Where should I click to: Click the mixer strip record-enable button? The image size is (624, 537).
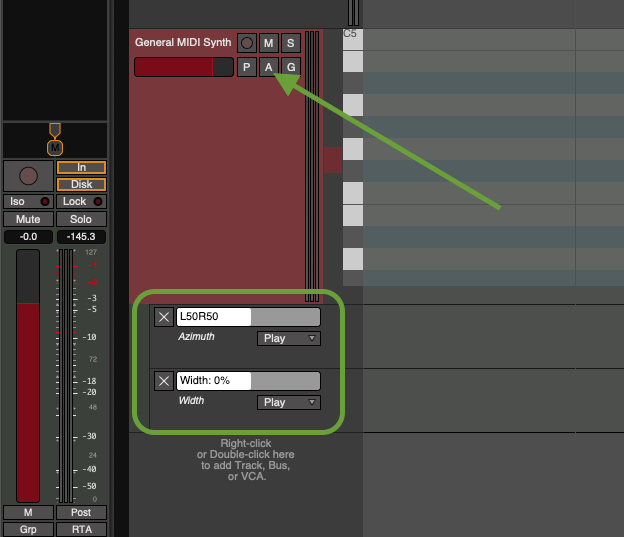(x=28, y=176)
